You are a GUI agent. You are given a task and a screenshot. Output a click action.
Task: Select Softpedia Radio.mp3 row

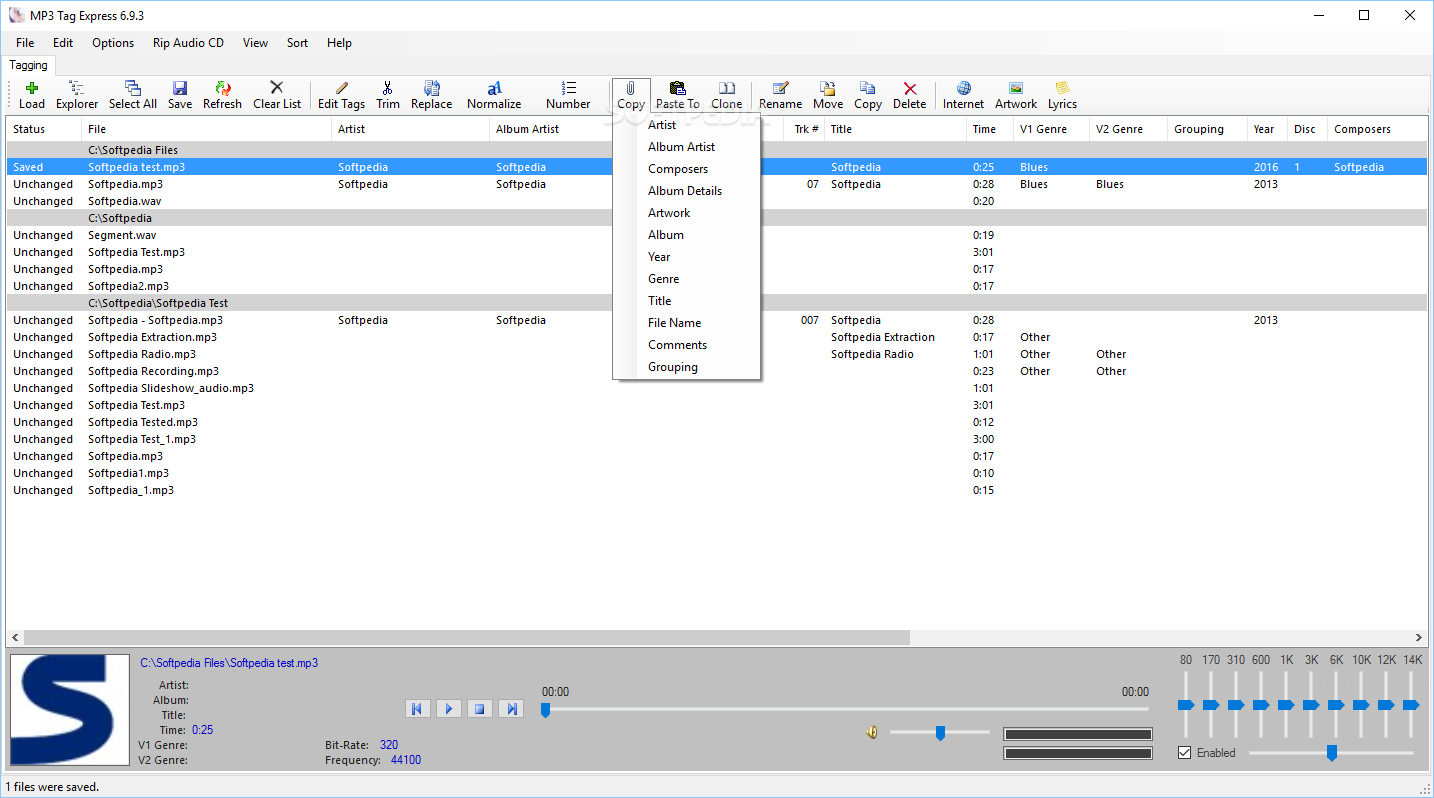coord(717,354)
